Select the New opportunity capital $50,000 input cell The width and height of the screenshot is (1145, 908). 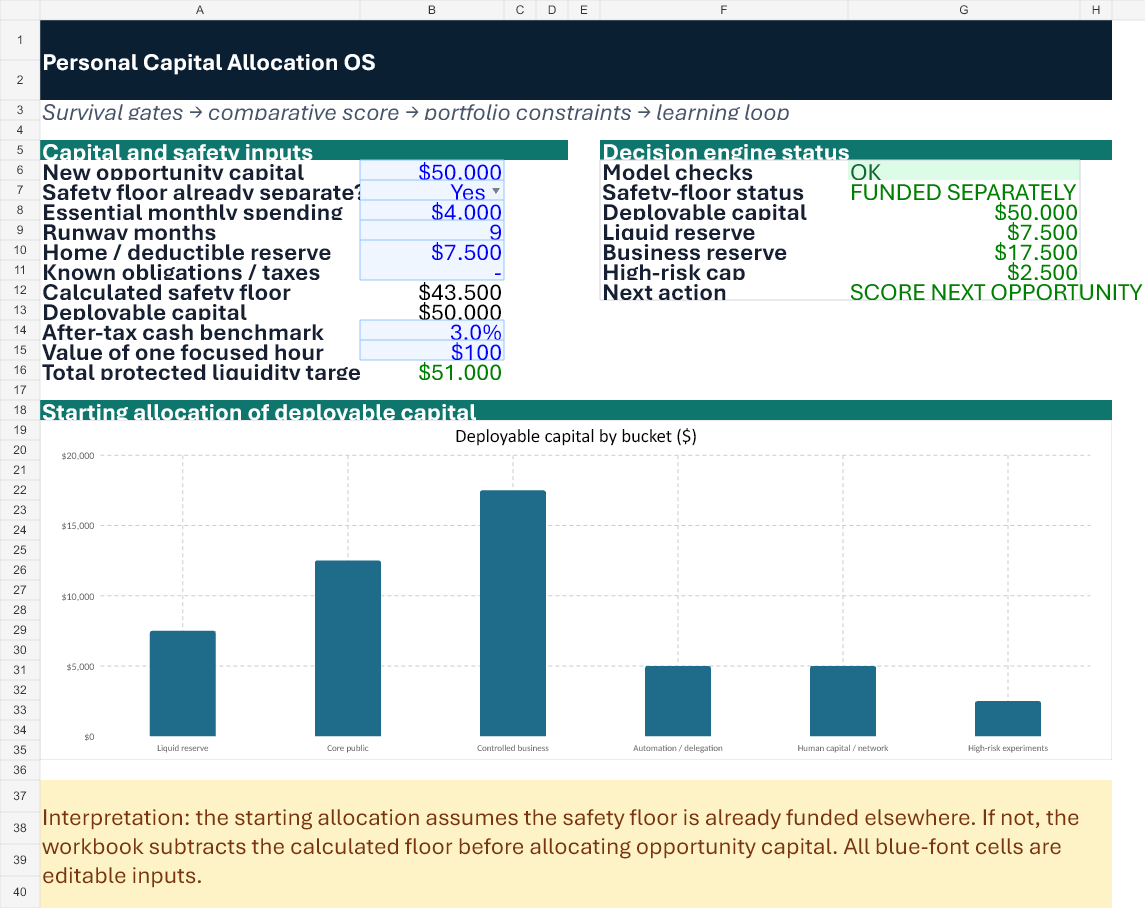(432, 171)
